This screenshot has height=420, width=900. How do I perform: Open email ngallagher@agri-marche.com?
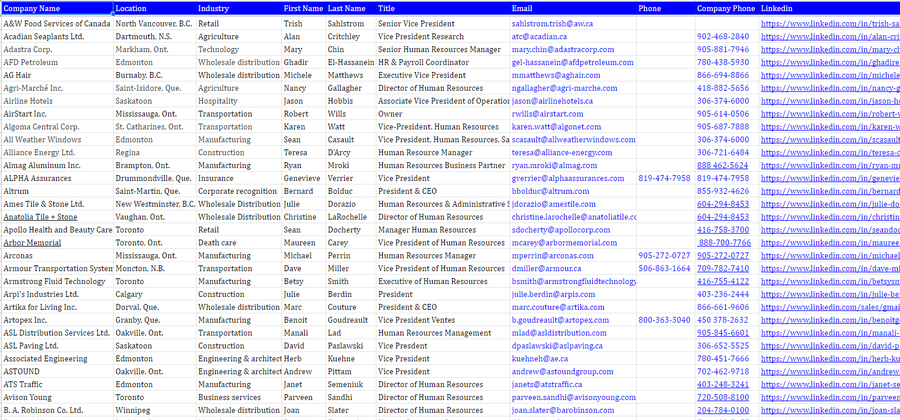point(565,88)
